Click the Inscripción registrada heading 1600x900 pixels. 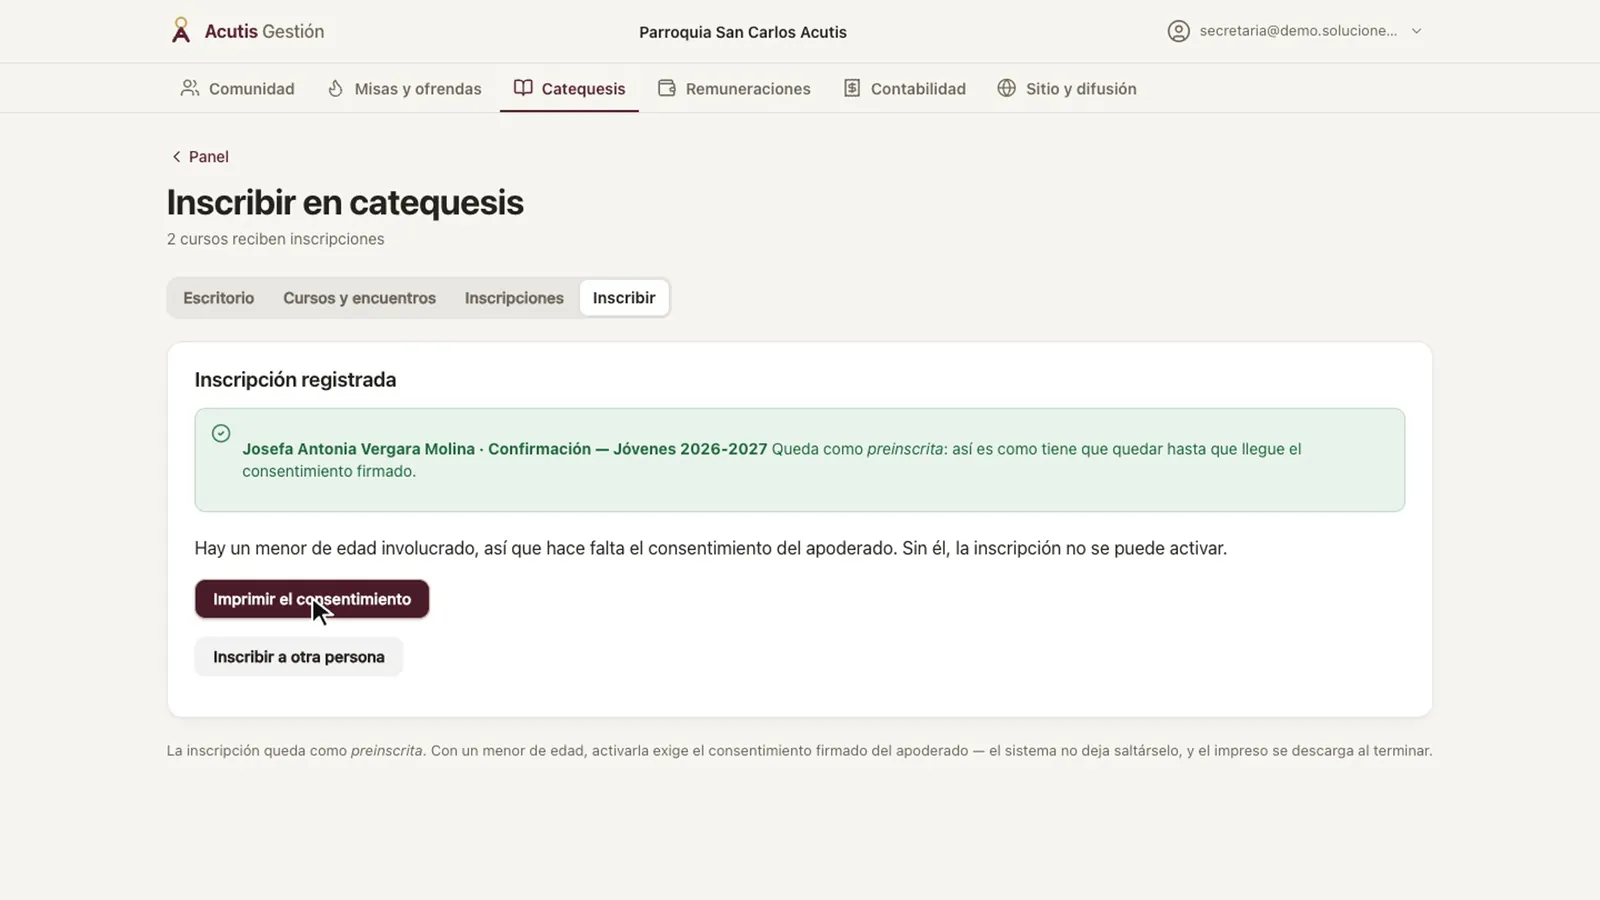(x=295, y=380)
